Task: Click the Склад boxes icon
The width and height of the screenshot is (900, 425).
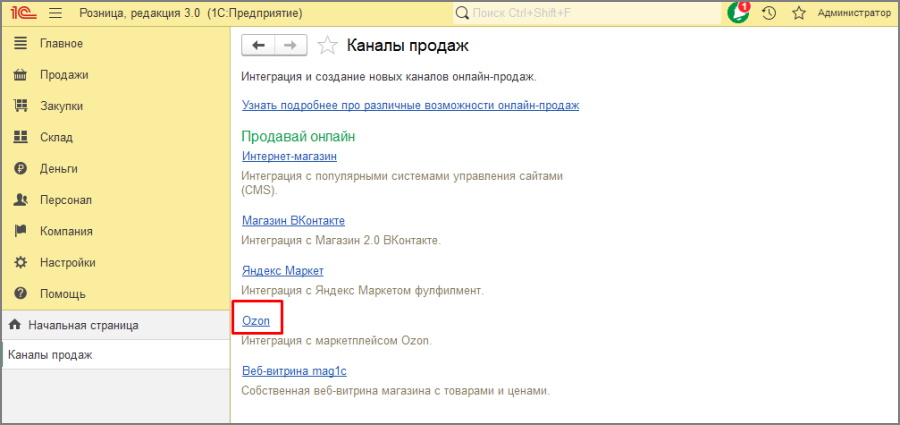Action: (x=21, y=137)
